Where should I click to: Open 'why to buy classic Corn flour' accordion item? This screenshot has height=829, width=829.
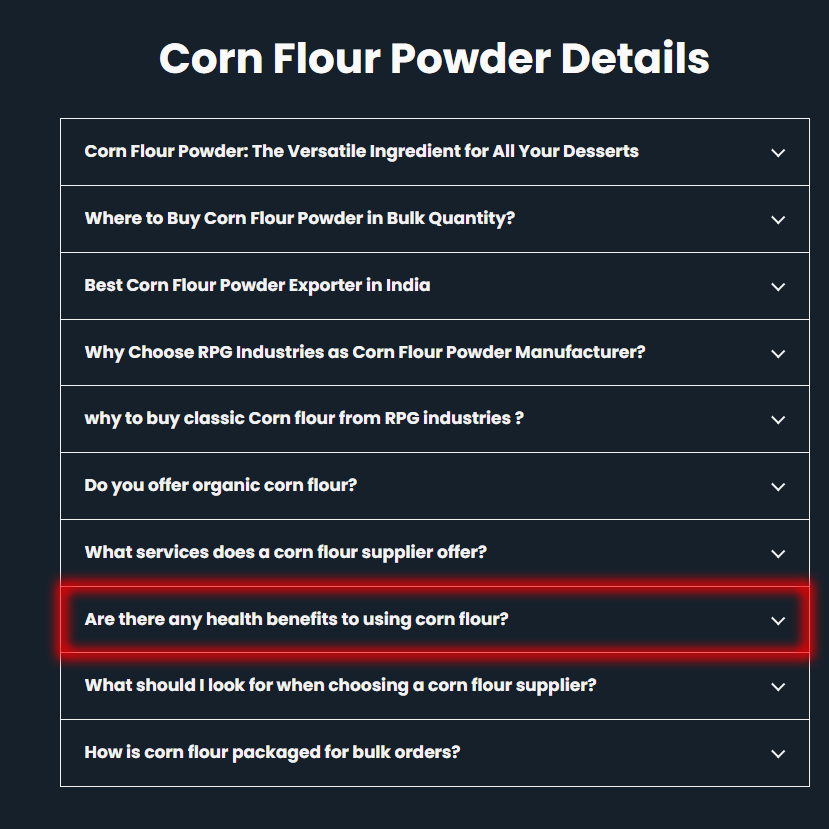pyautogui.click(x=303, y=419)
